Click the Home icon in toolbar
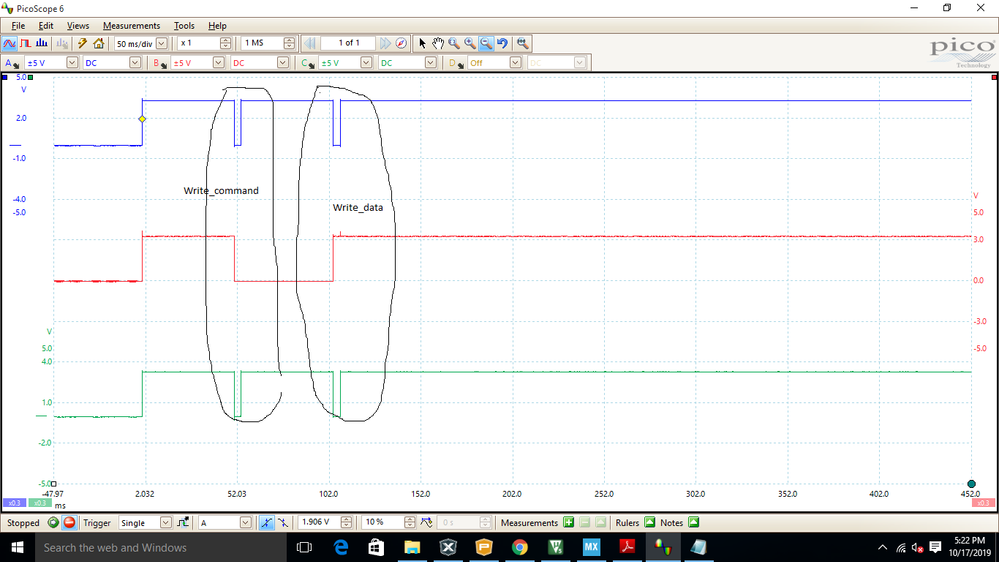This screenshot has width=999, height=562. [x=99, y=43]
